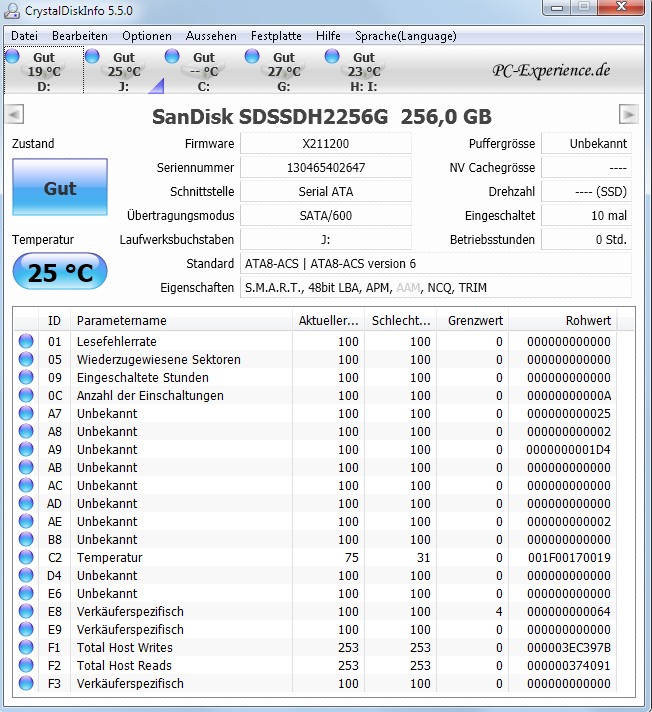Click the status orb for Lesefehlerrate row
This screenshot has height=712, width=652.
coord(26,341)
